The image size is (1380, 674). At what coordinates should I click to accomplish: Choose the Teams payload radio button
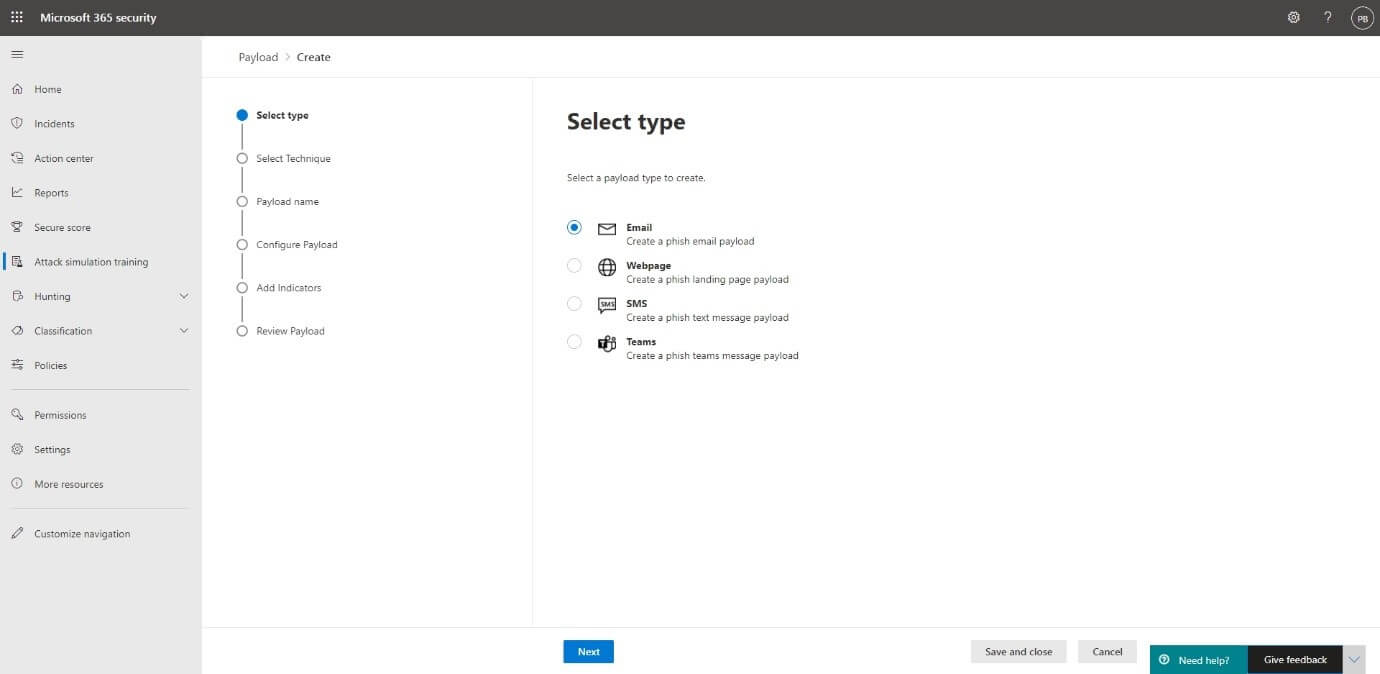[x=574, y=342]
